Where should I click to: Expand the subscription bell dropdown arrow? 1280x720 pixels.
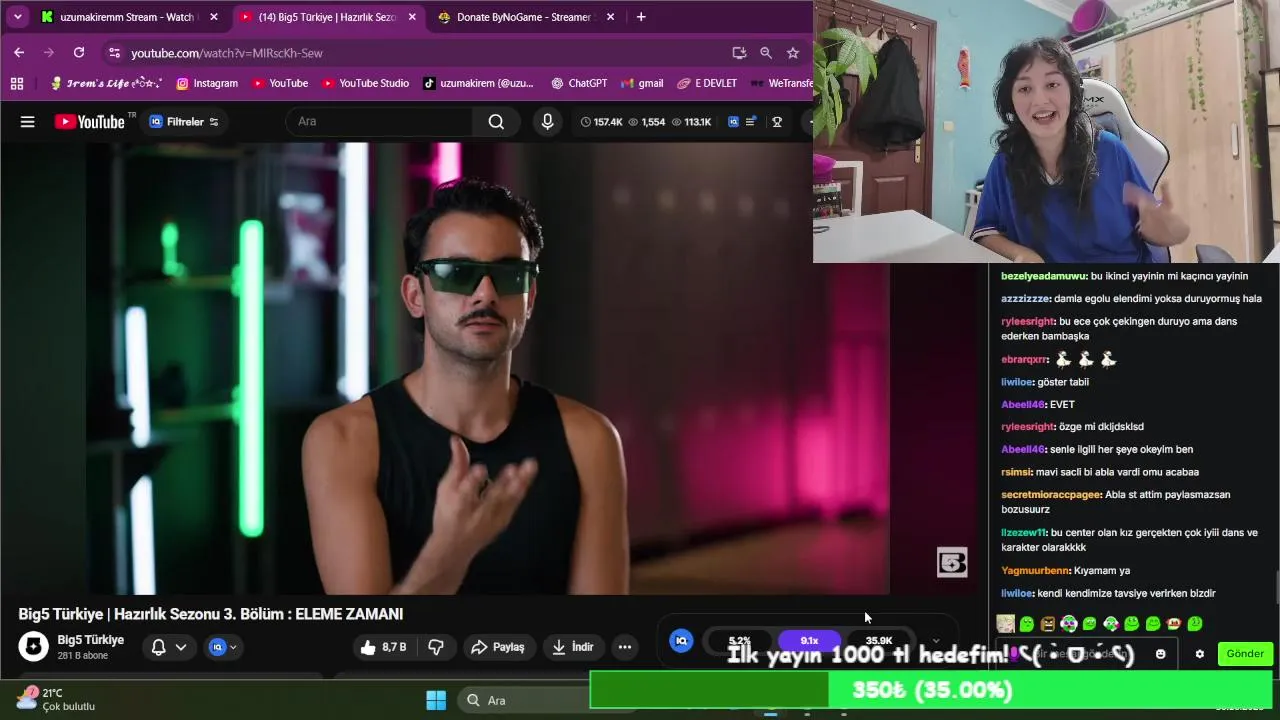tap(181, 647)
